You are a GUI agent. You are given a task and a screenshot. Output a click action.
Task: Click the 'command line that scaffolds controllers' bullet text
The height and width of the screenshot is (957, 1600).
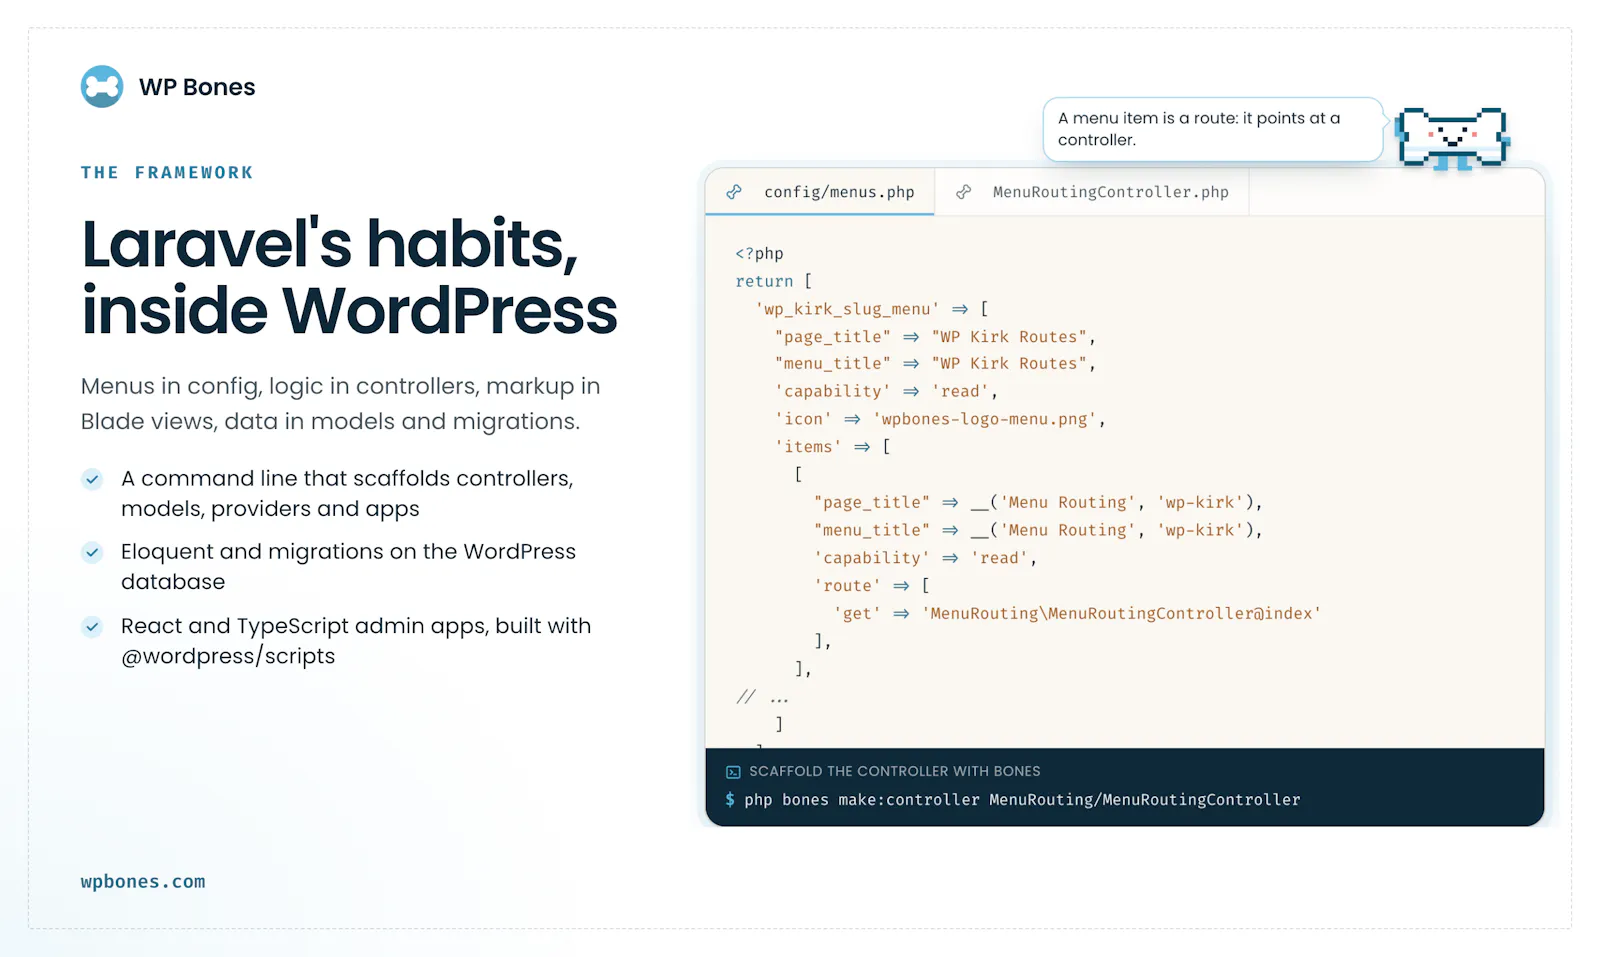pos(347,494)
